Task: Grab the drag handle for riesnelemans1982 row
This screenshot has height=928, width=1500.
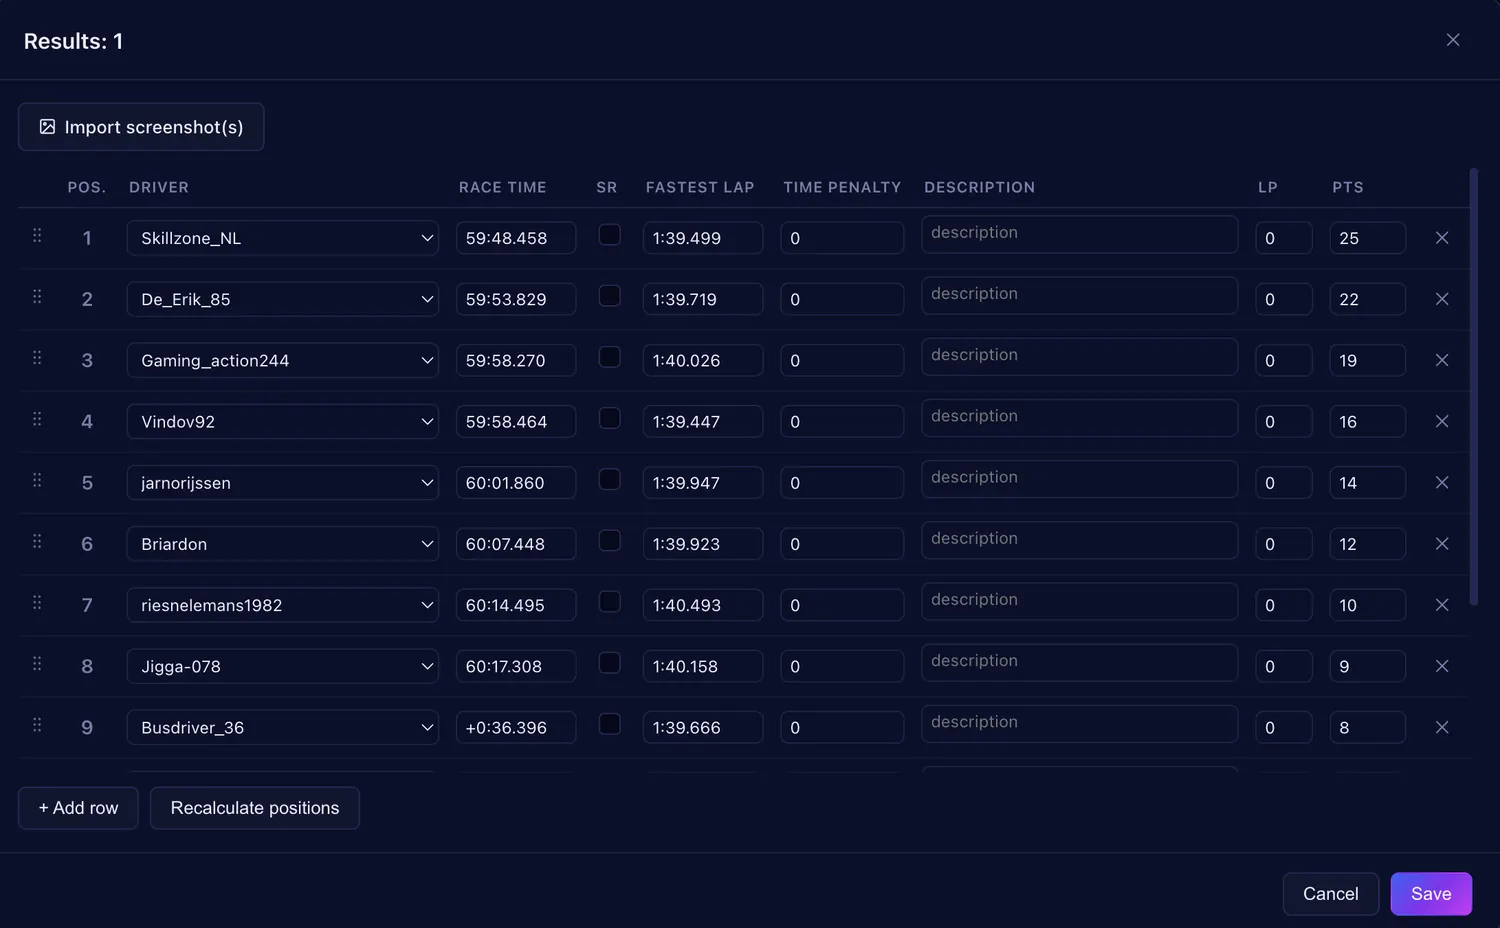Action: click(x=37, y=603)
